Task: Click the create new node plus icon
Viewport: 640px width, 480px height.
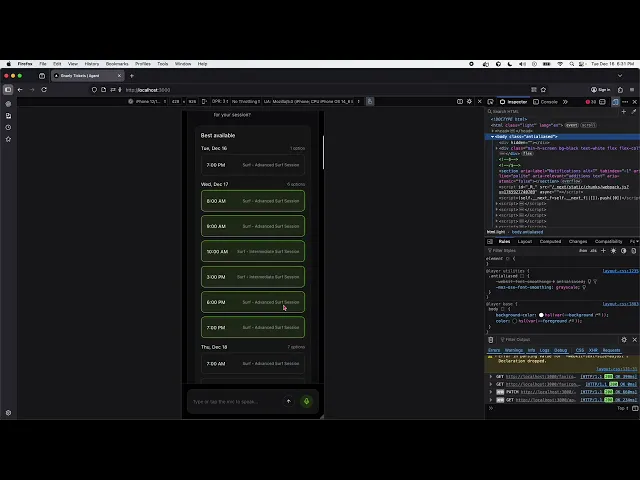Action: pos(623,111)
